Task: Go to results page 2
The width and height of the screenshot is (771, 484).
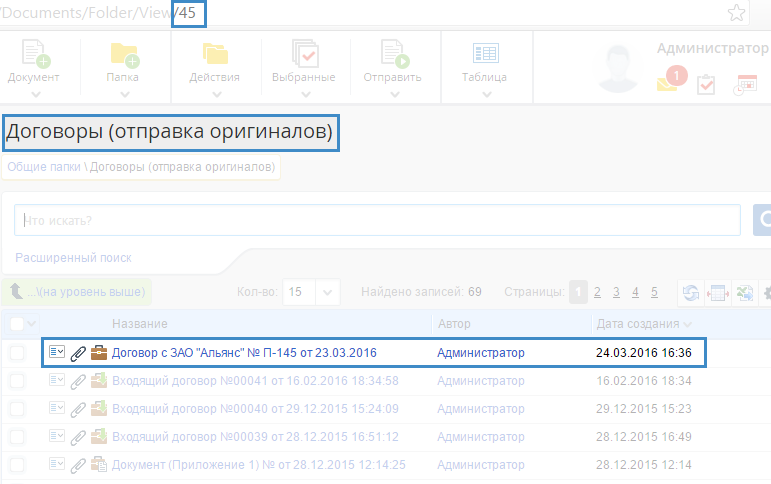Action: [x=597, y=292]
